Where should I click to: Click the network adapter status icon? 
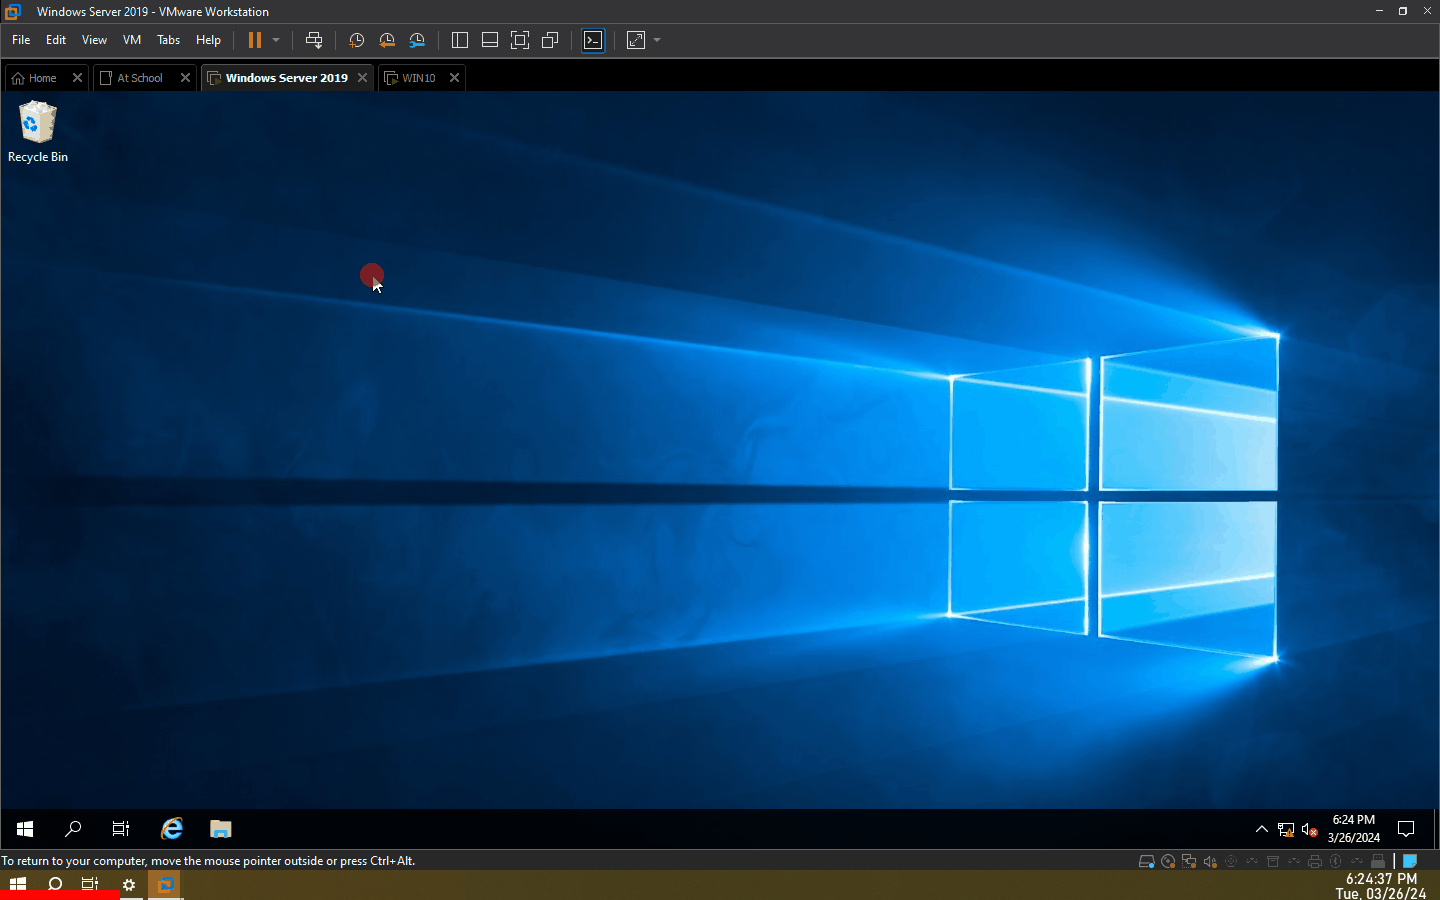tap(1189, 861)
